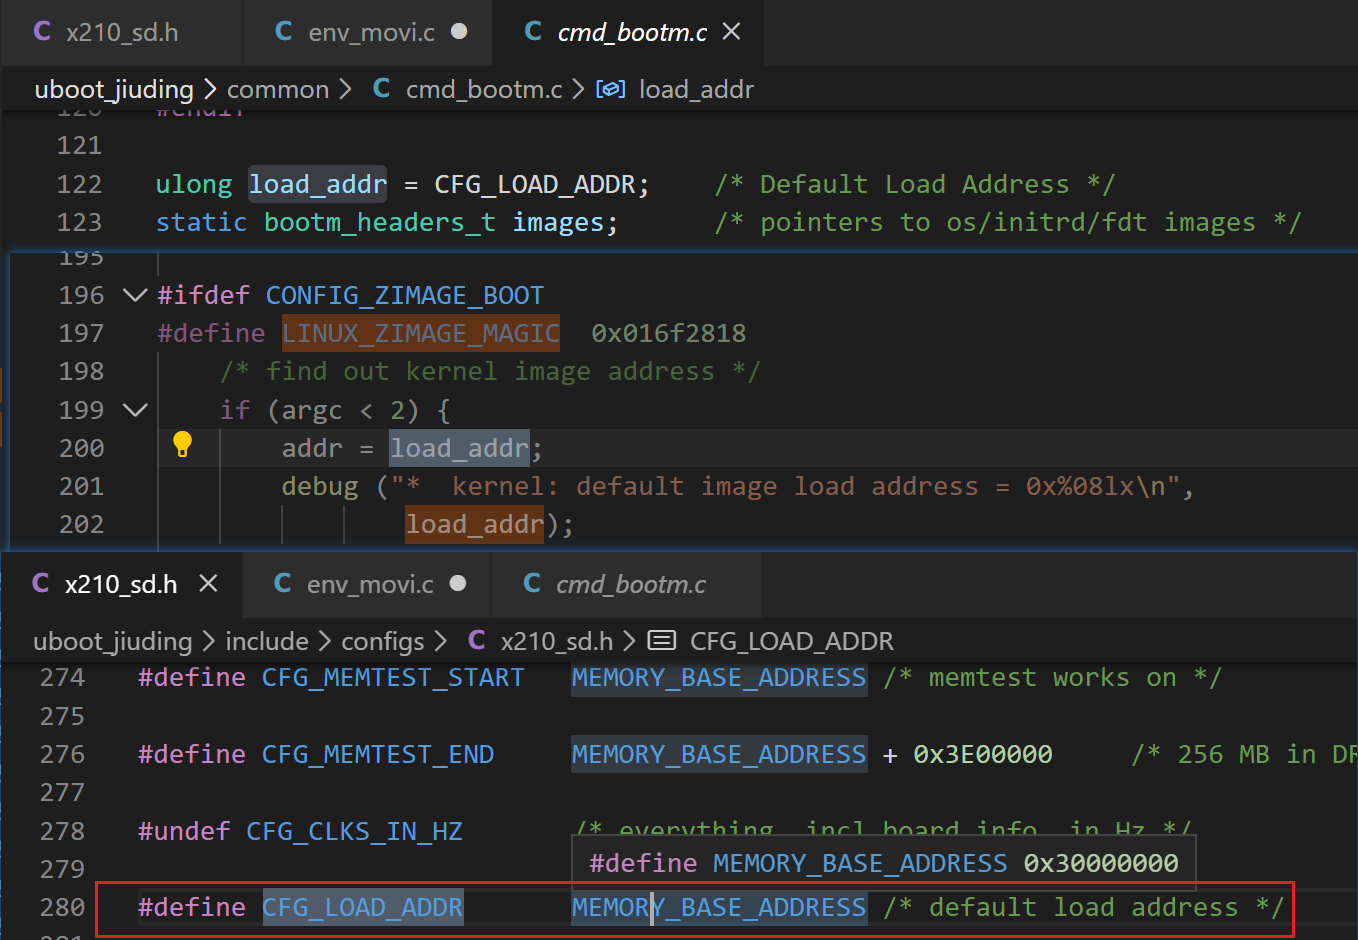Open uboot_jiuding breadcrumb in bottom editor

[x=113, y=641]
